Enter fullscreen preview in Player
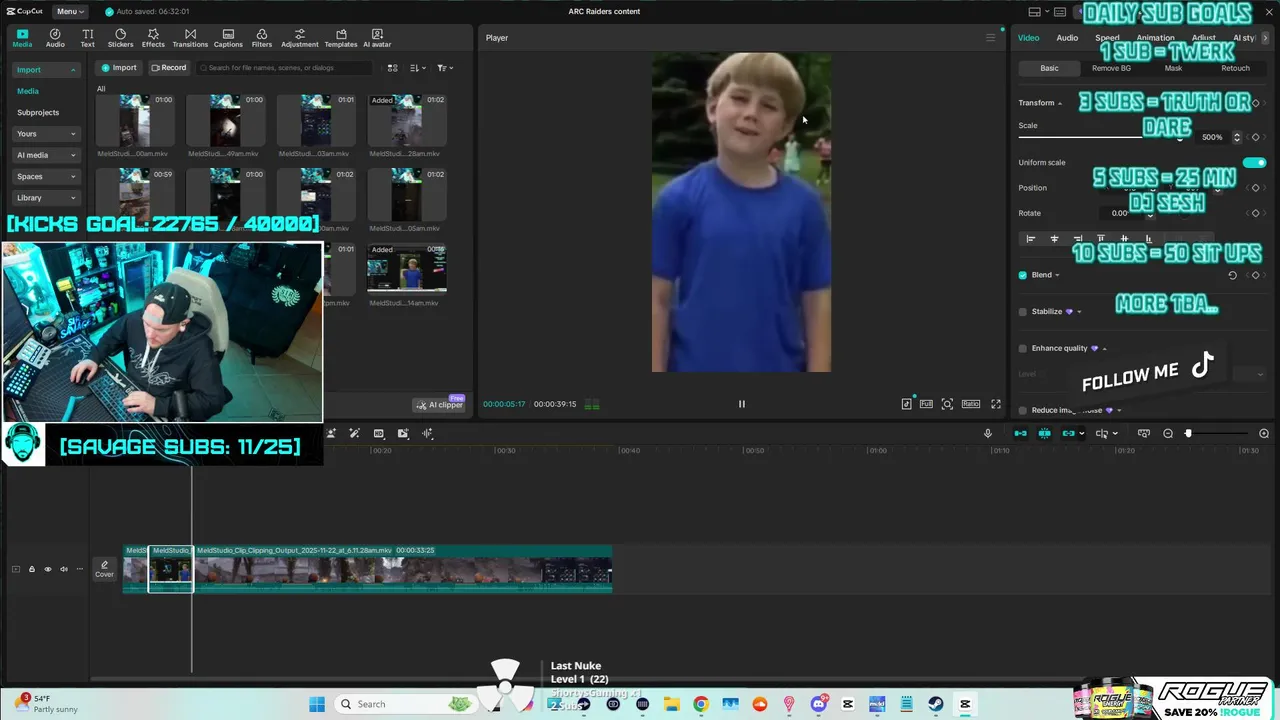This screenshot has width=1280, height=720. coord(995,404)
